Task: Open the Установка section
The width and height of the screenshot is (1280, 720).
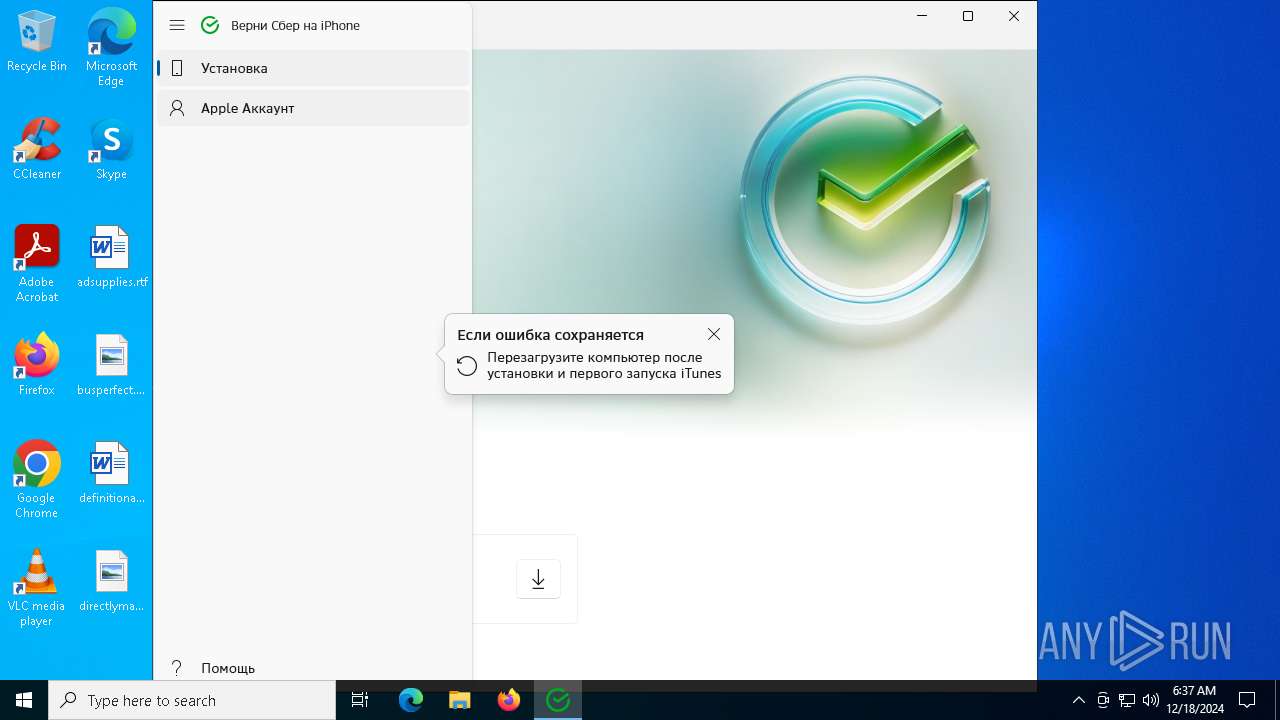Action: (x=313, y=68)
